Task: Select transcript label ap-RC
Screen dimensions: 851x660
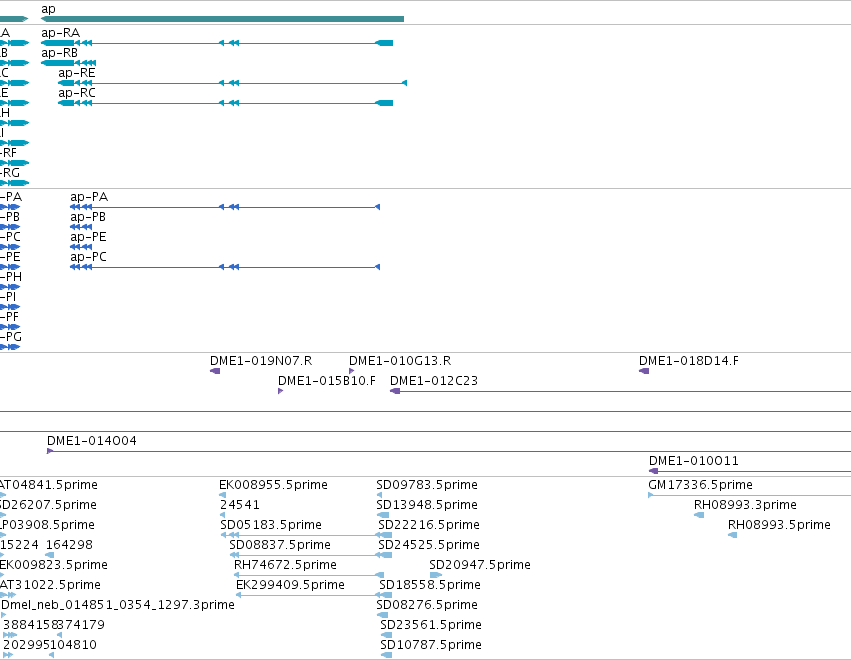Action: [77, 93]
